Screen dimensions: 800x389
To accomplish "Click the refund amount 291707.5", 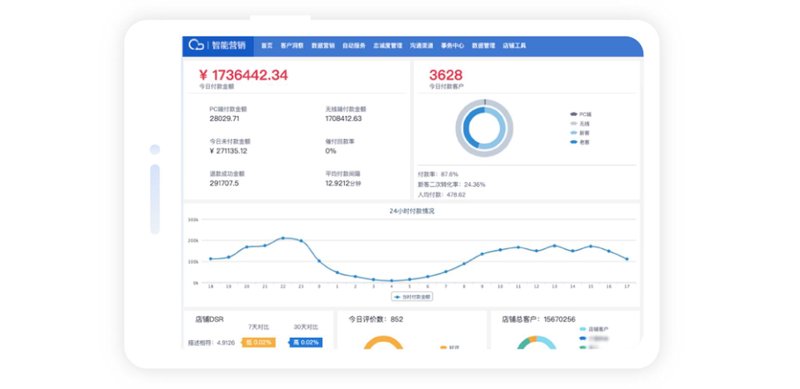I will pos(224,183).
